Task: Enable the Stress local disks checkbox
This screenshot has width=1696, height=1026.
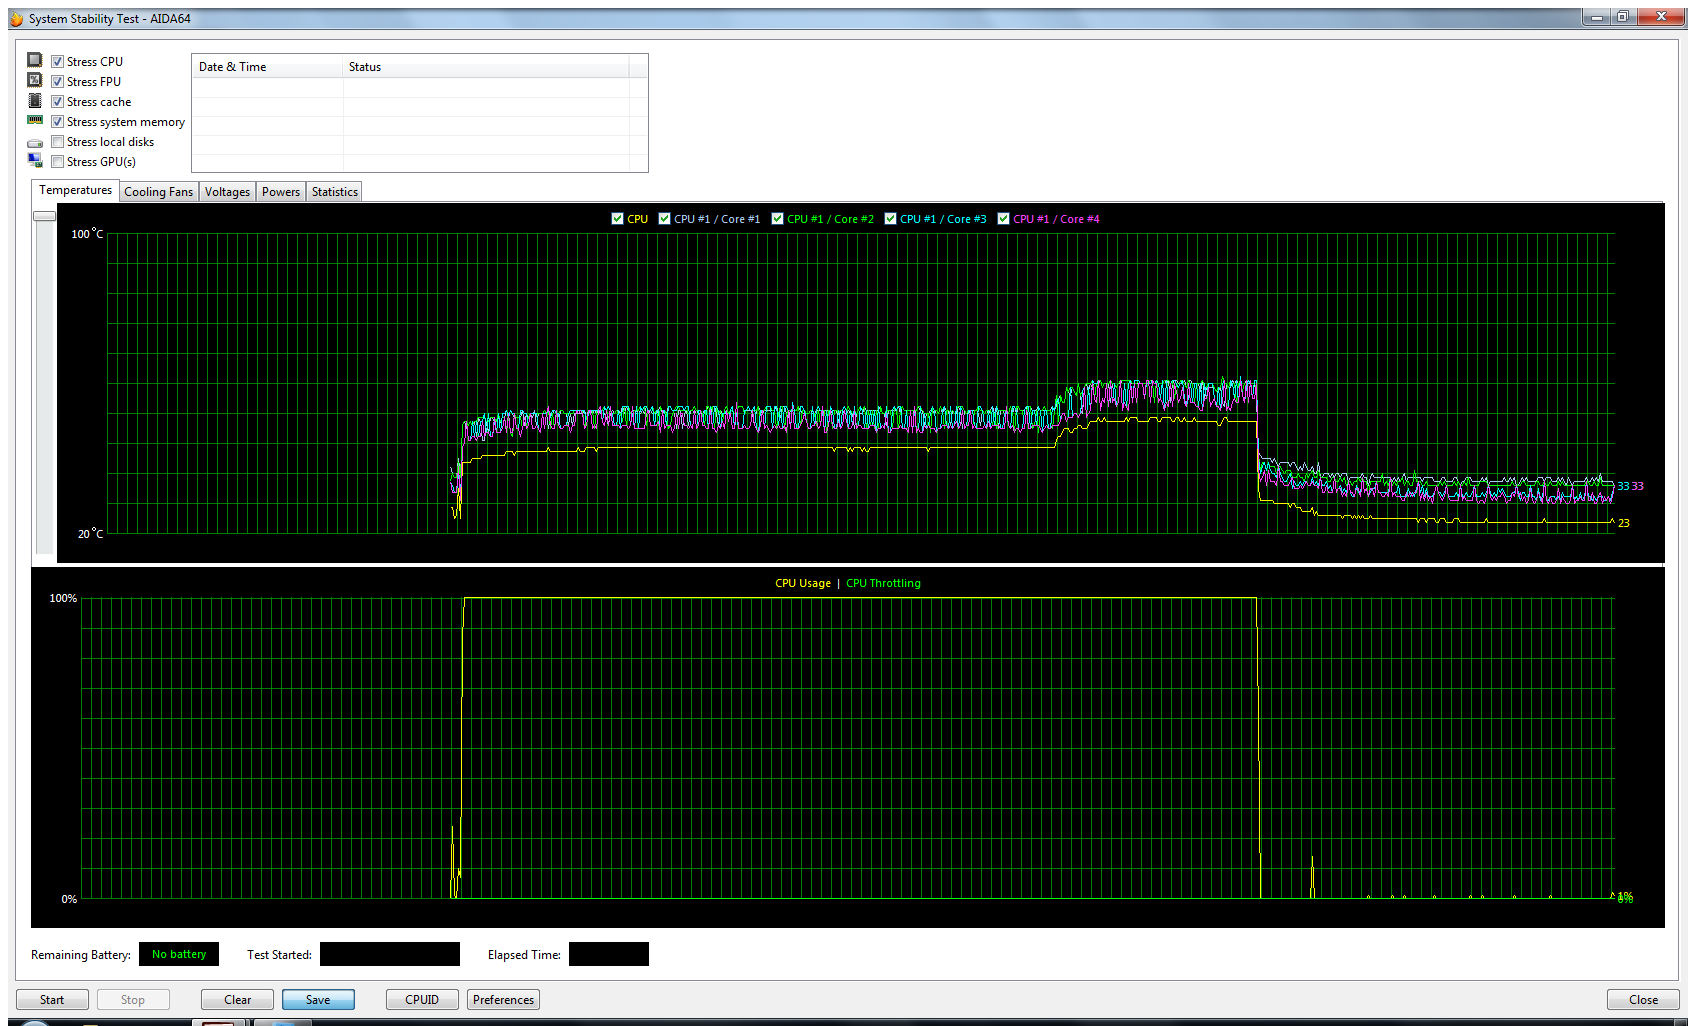Action: [x=57, y=142]
